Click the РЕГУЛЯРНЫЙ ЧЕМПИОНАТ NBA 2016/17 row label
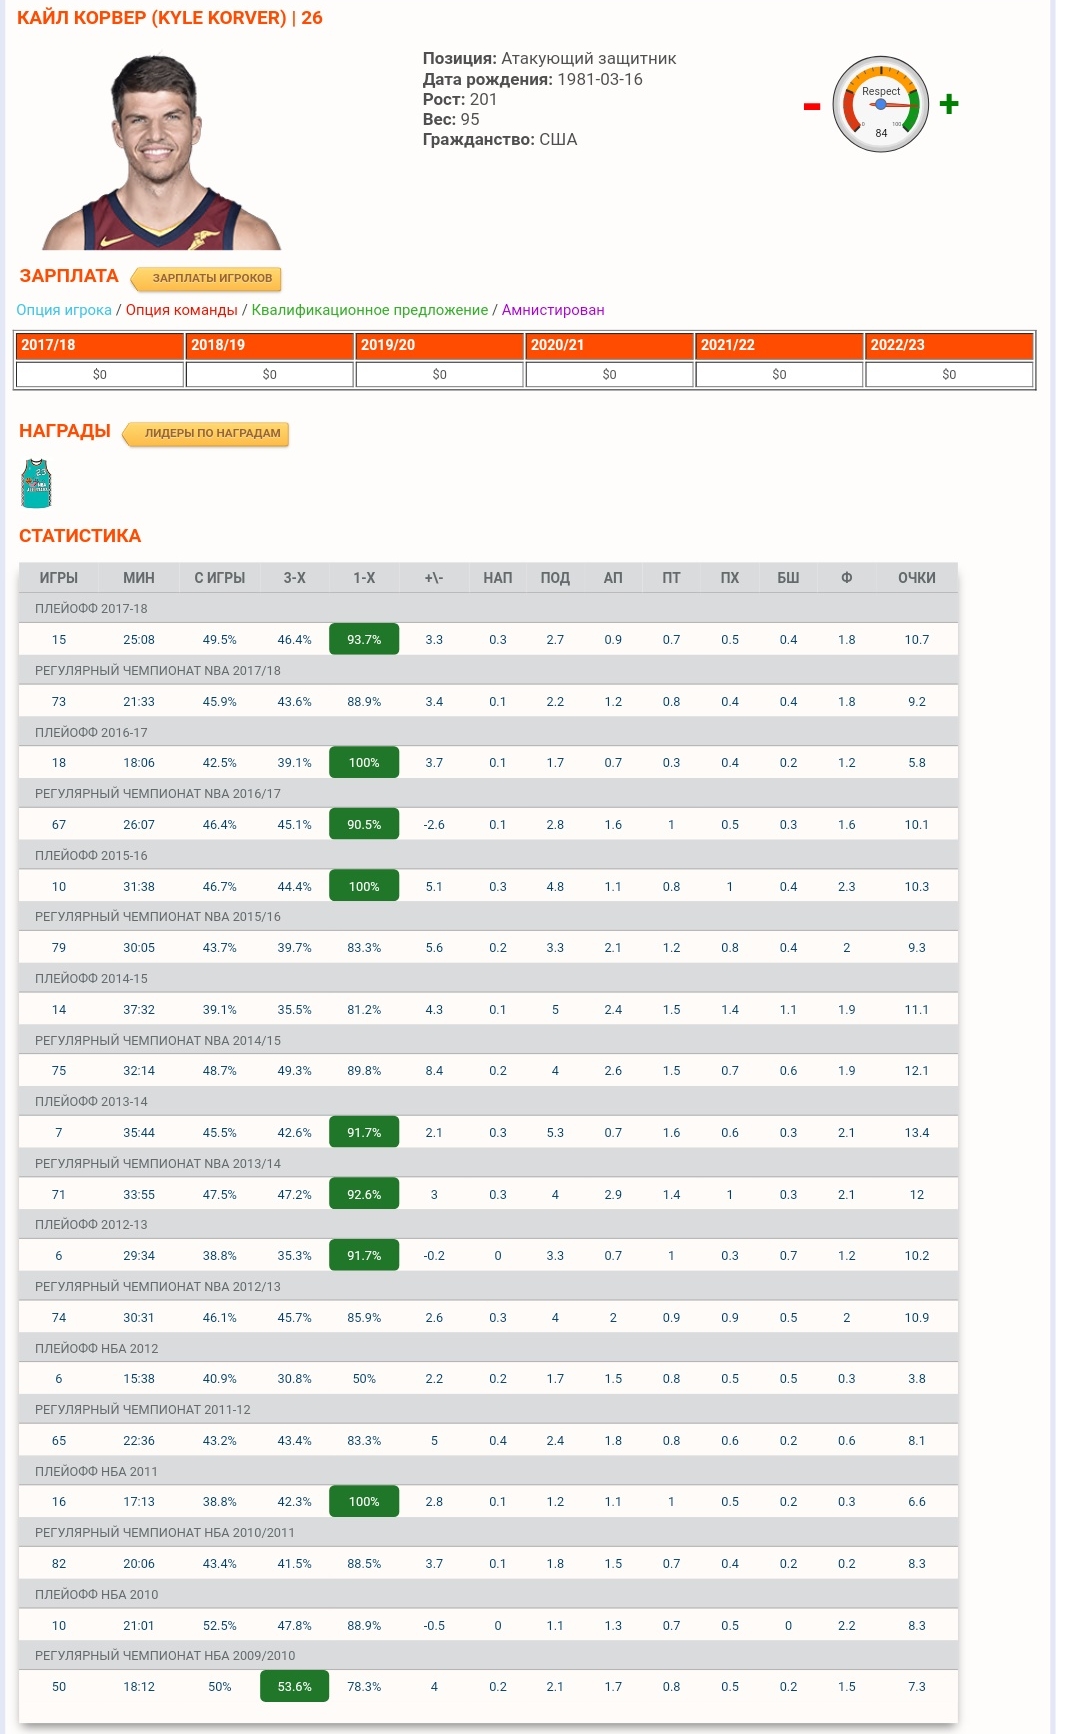The image size is (1080, 1734). click(158, 794)
